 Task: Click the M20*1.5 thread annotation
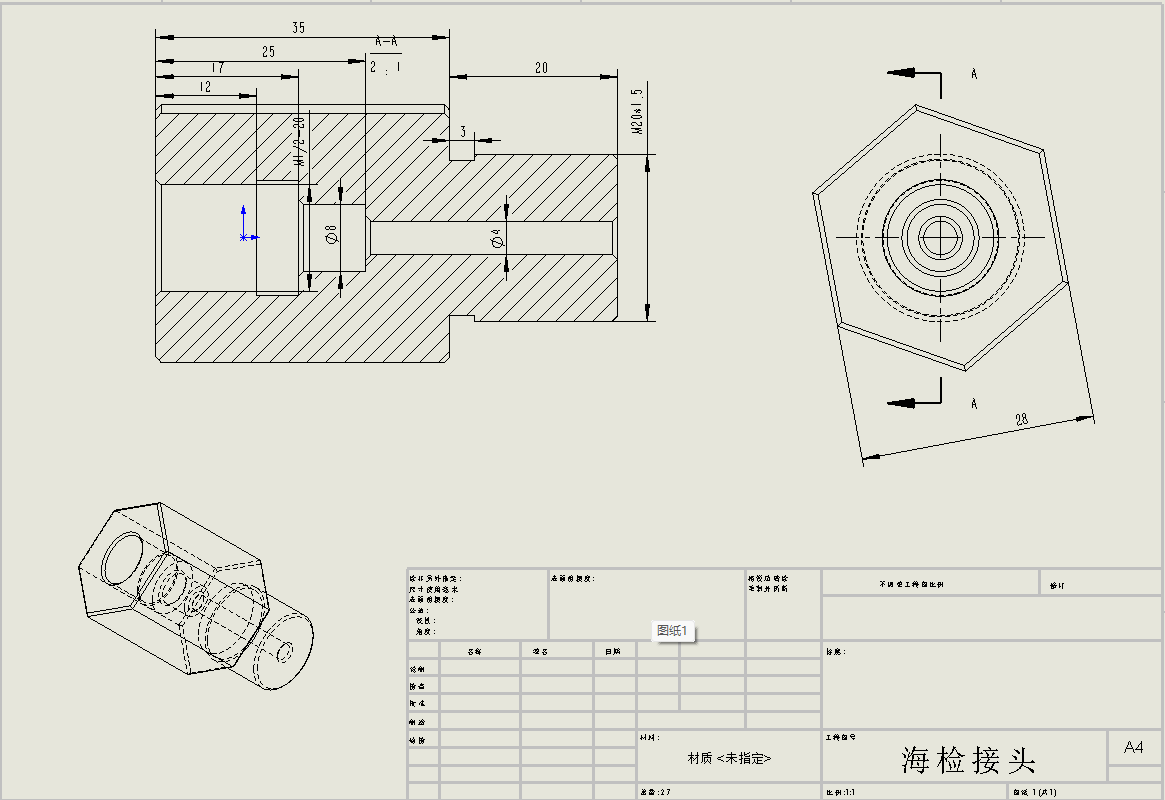click(x=637, y=111)
